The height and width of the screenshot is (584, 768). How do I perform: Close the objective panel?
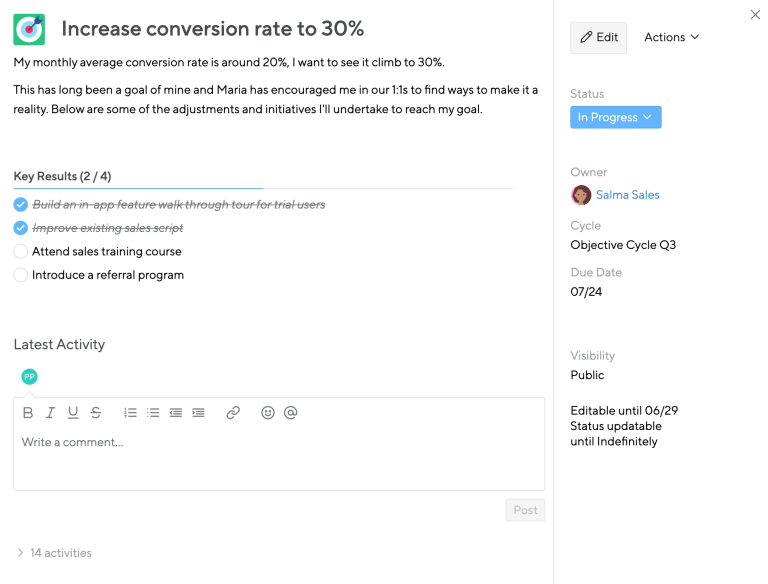point(755,15)
